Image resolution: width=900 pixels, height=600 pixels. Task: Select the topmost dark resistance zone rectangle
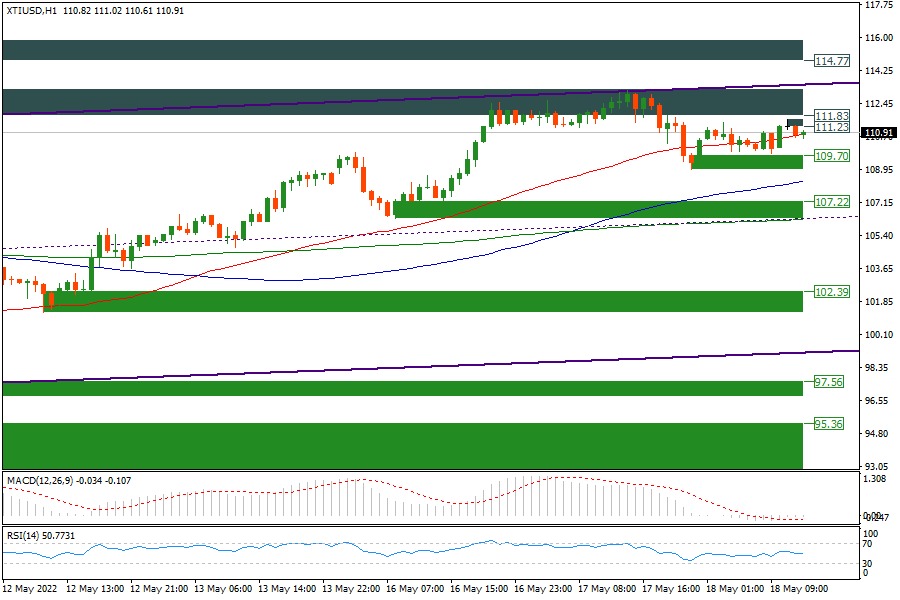tap(402, 50)
